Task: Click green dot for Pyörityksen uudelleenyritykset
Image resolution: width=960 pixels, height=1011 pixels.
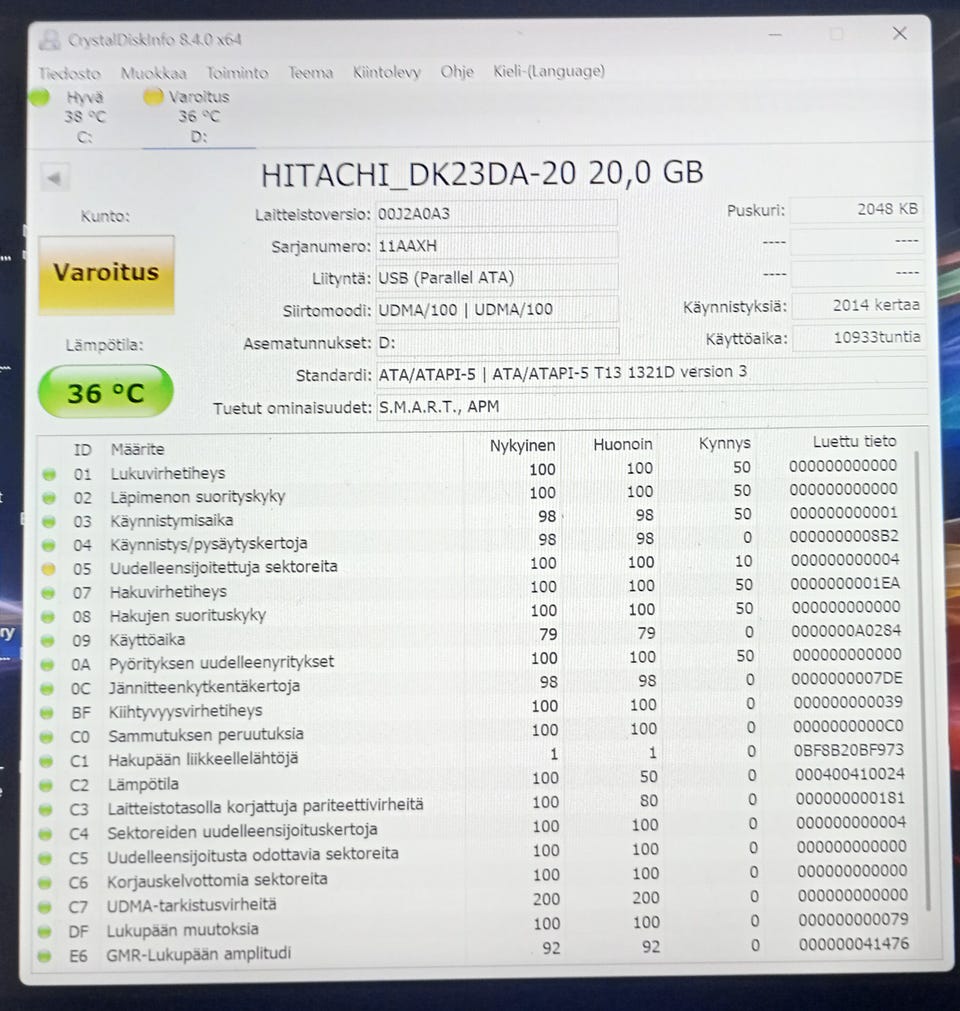Action: 48,664
